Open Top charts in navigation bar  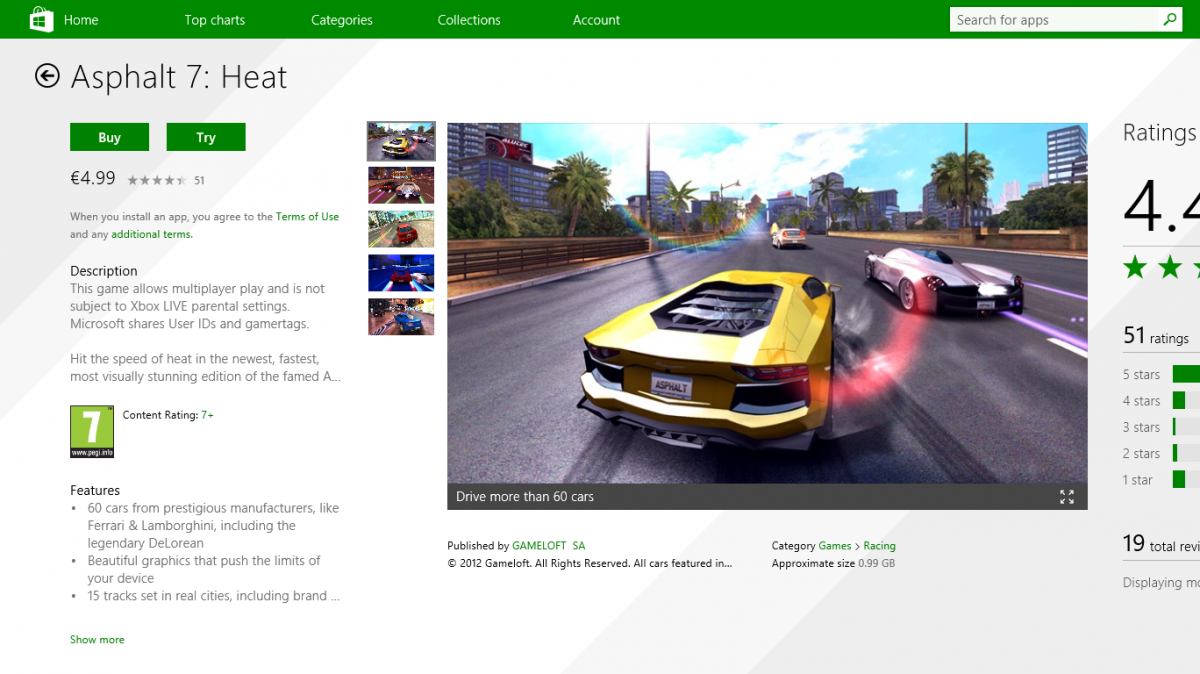pyautogui.click(x=215, y=20)
